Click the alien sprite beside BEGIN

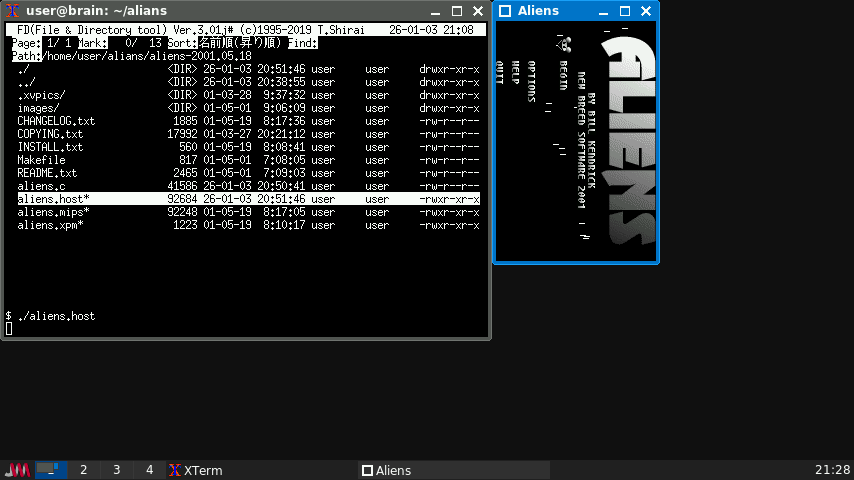coord(566,44)
